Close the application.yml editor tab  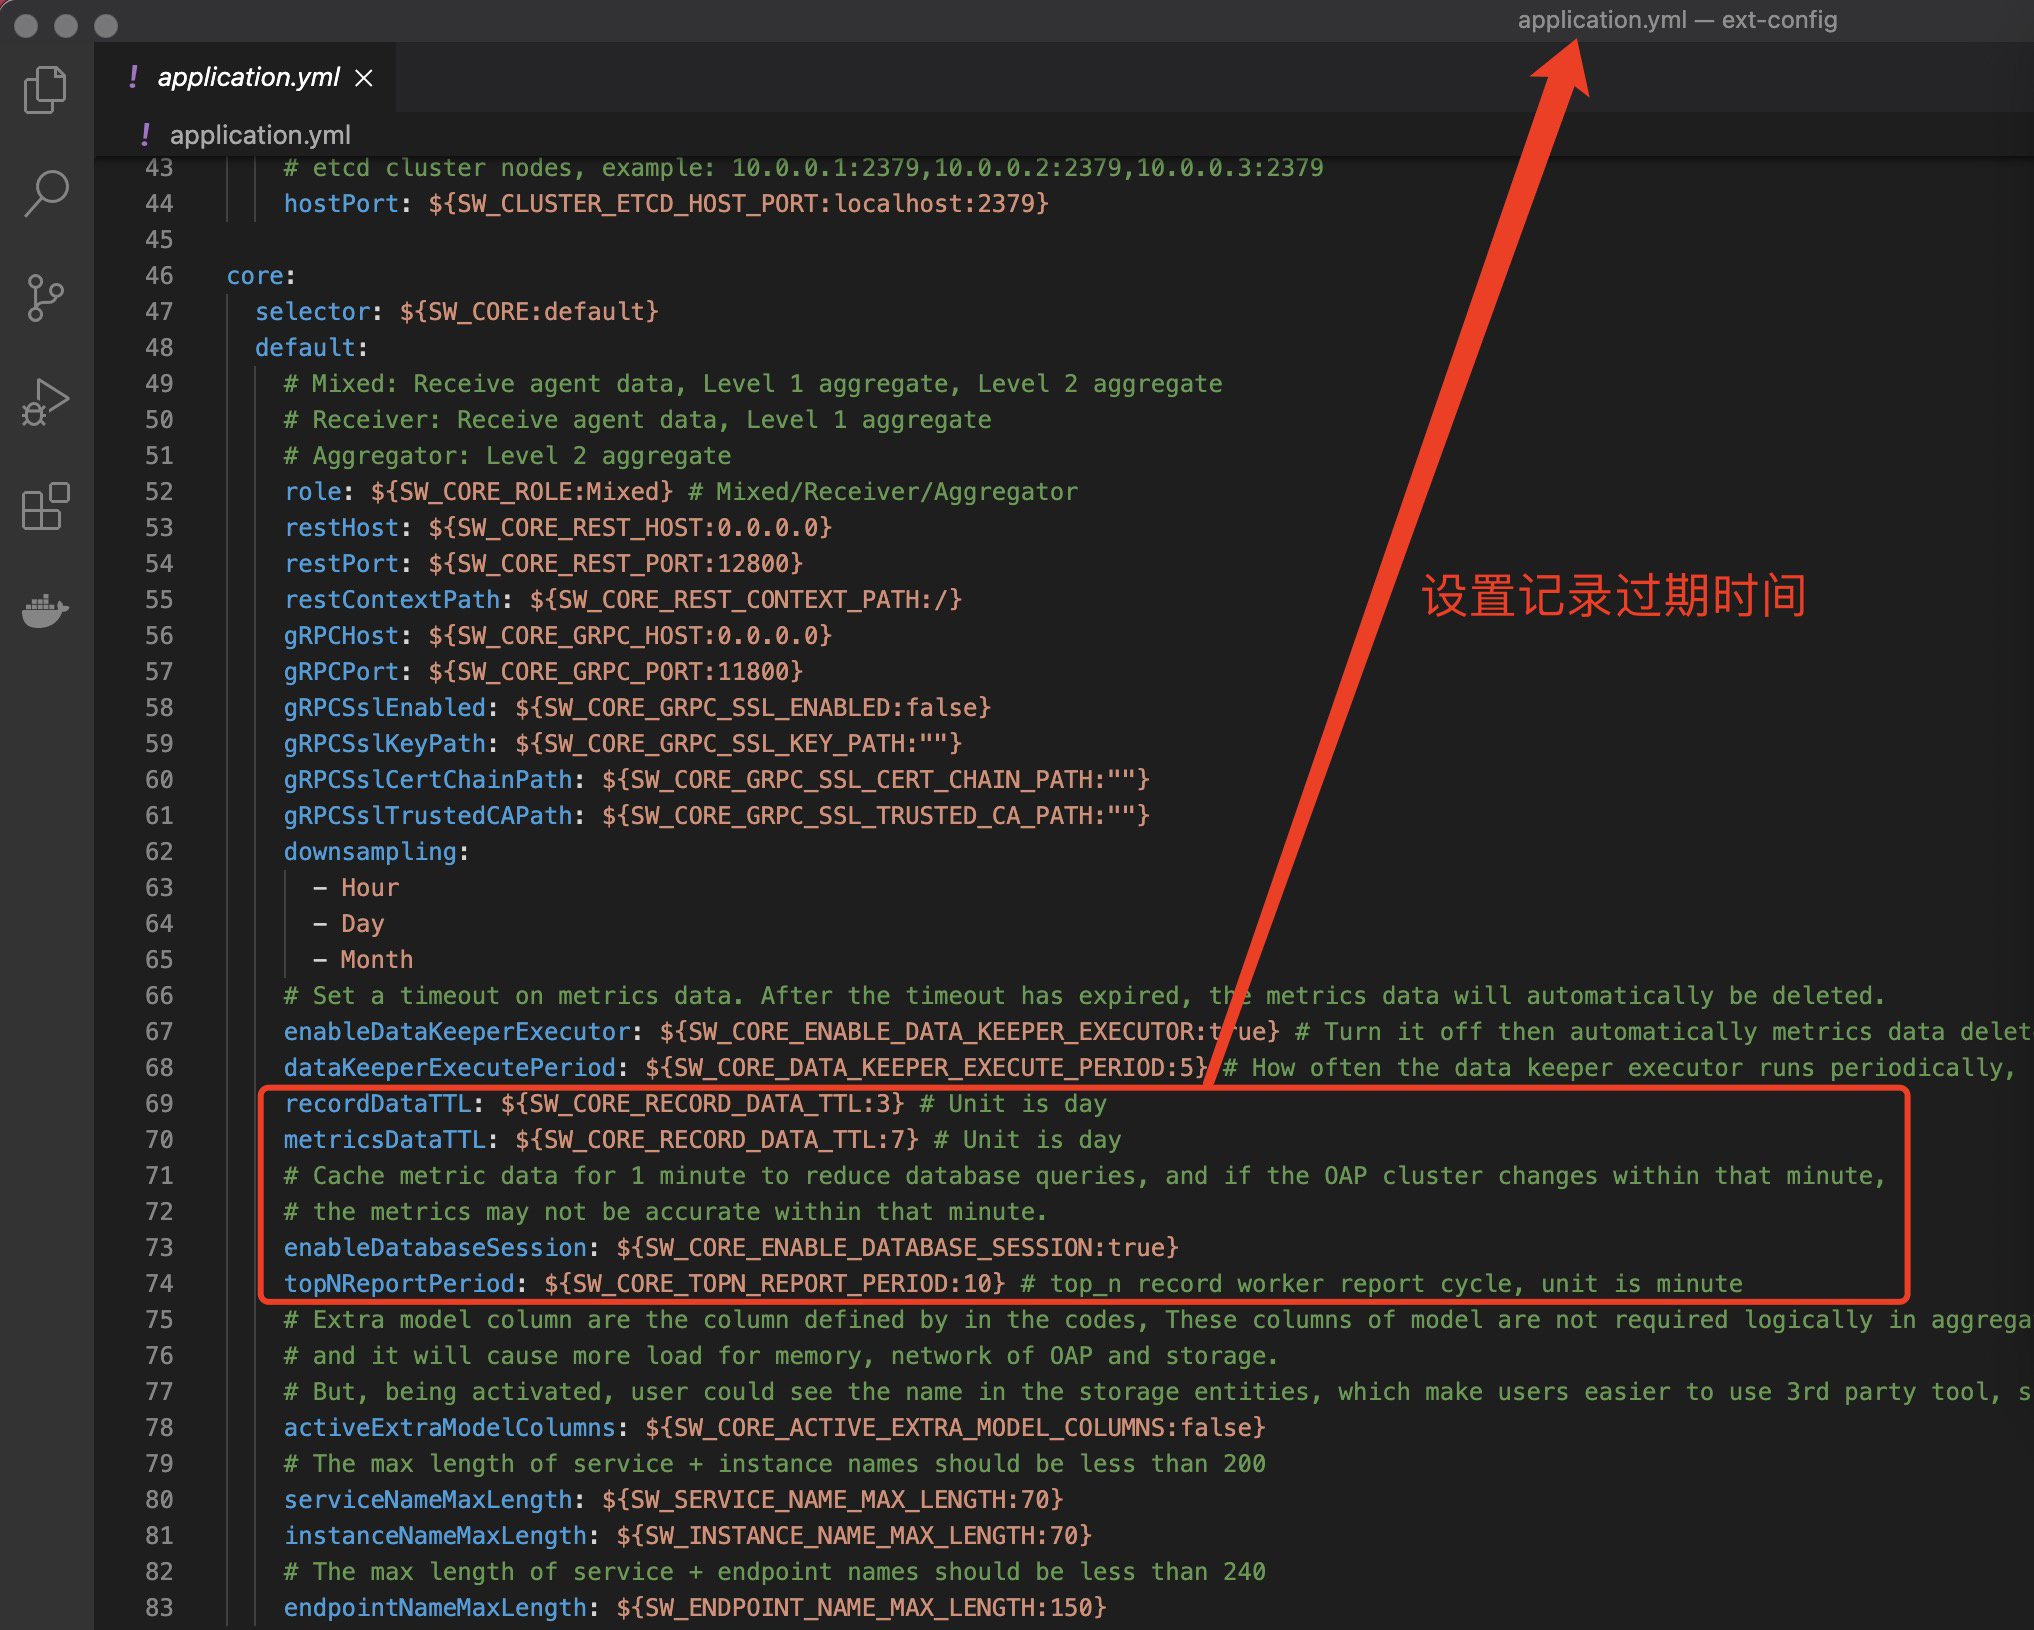tap(364, 78)
